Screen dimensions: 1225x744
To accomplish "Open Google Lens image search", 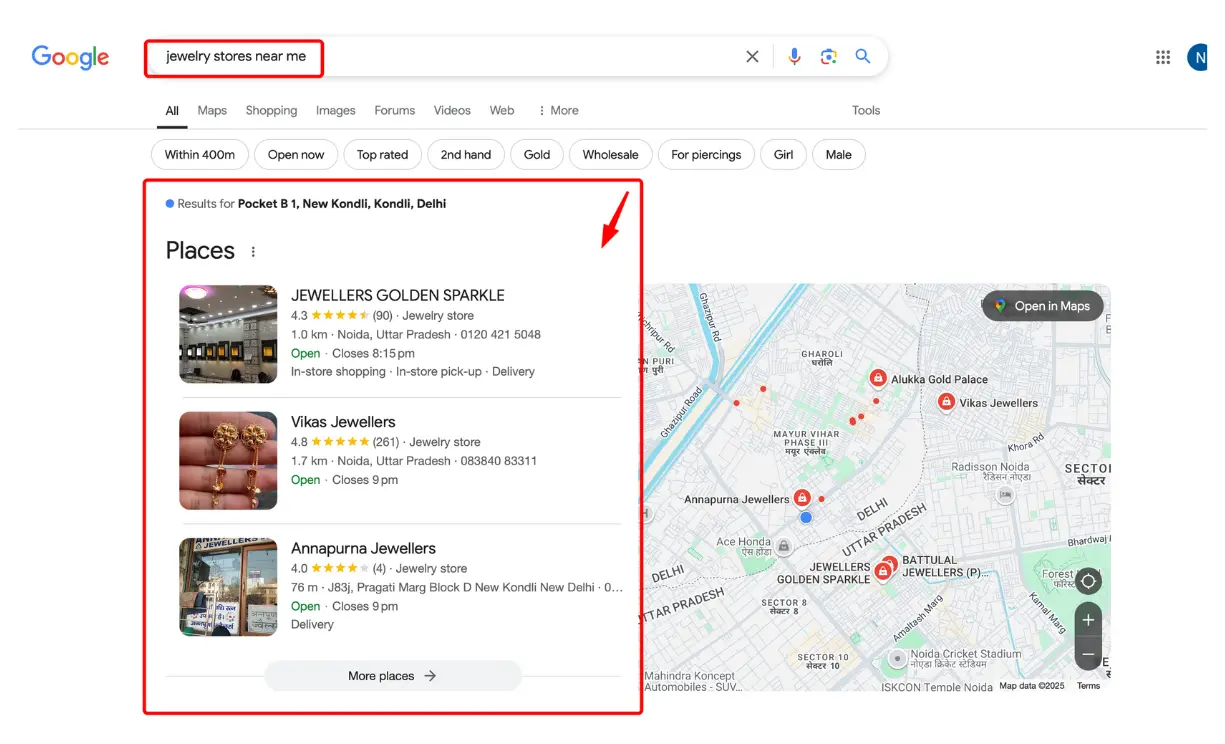I will tap(828, 57).
